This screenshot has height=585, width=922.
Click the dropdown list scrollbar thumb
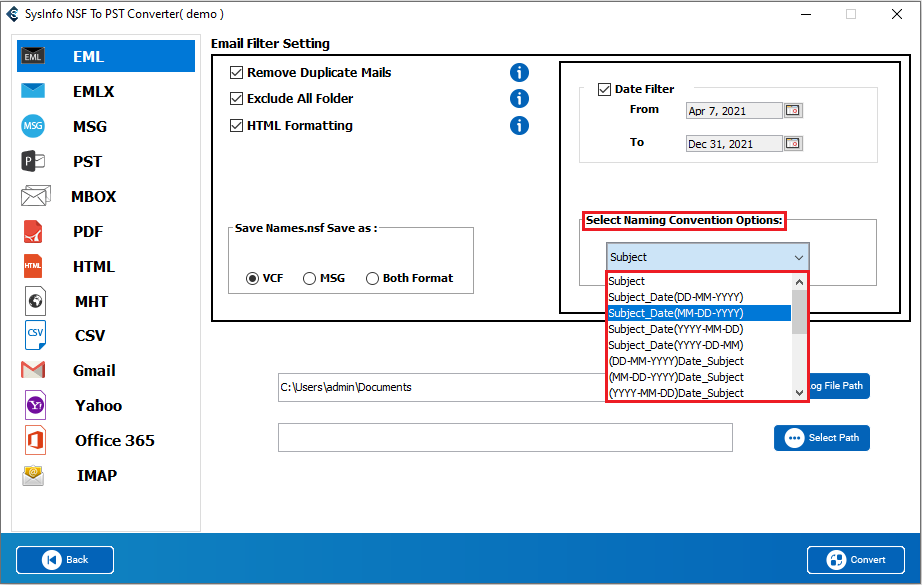tap(799, 312)
